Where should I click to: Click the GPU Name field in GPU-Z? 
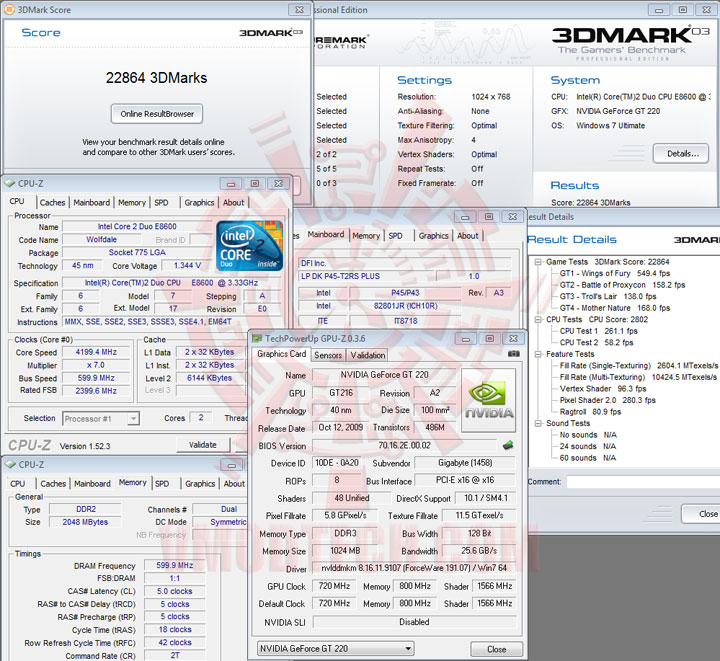pos(384,375)
